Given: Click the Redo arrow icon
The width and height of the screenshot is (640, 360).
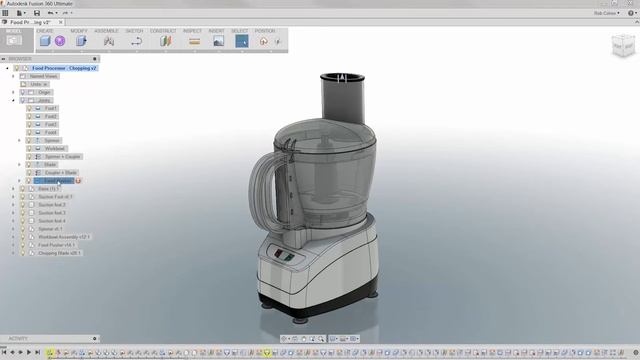Looking at the screenshot, I should [x=65, y=13].
